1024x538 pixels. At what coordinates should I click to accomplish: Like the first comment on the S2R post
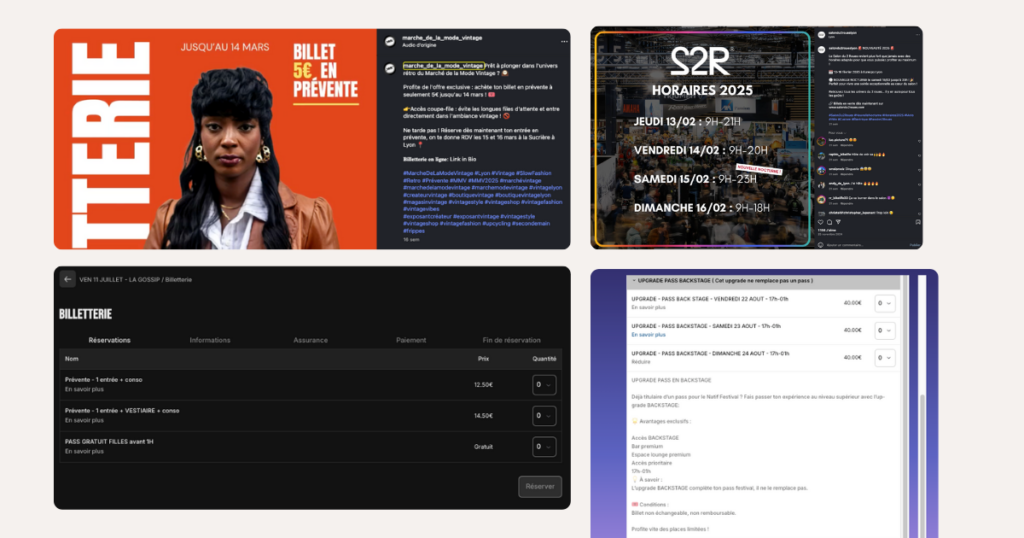coord(919,141)
